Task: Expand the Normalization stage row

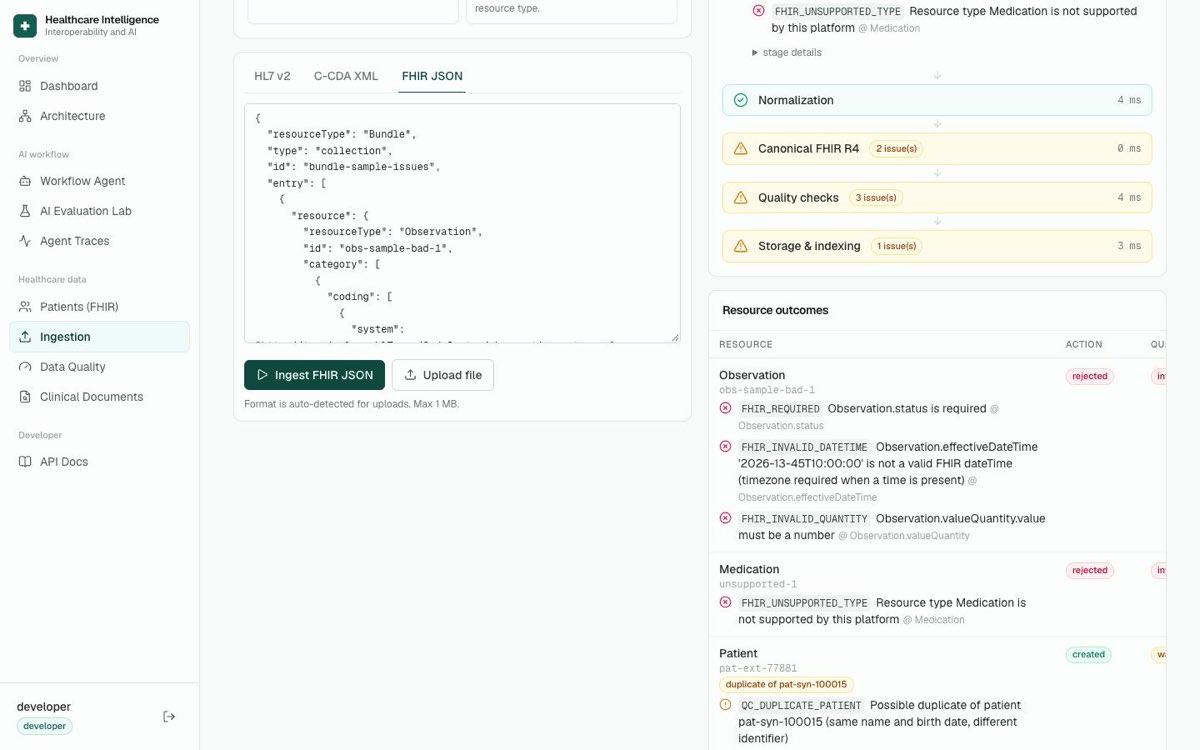Action: [937, 100]
